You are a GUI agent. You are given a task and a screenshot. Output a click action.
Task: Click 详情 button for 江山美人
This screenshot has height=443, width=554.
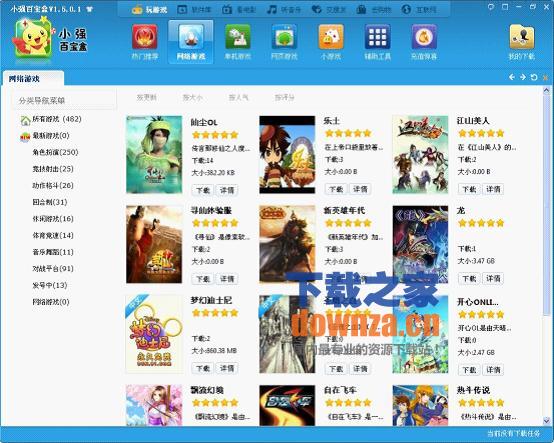tap(493, 189)
